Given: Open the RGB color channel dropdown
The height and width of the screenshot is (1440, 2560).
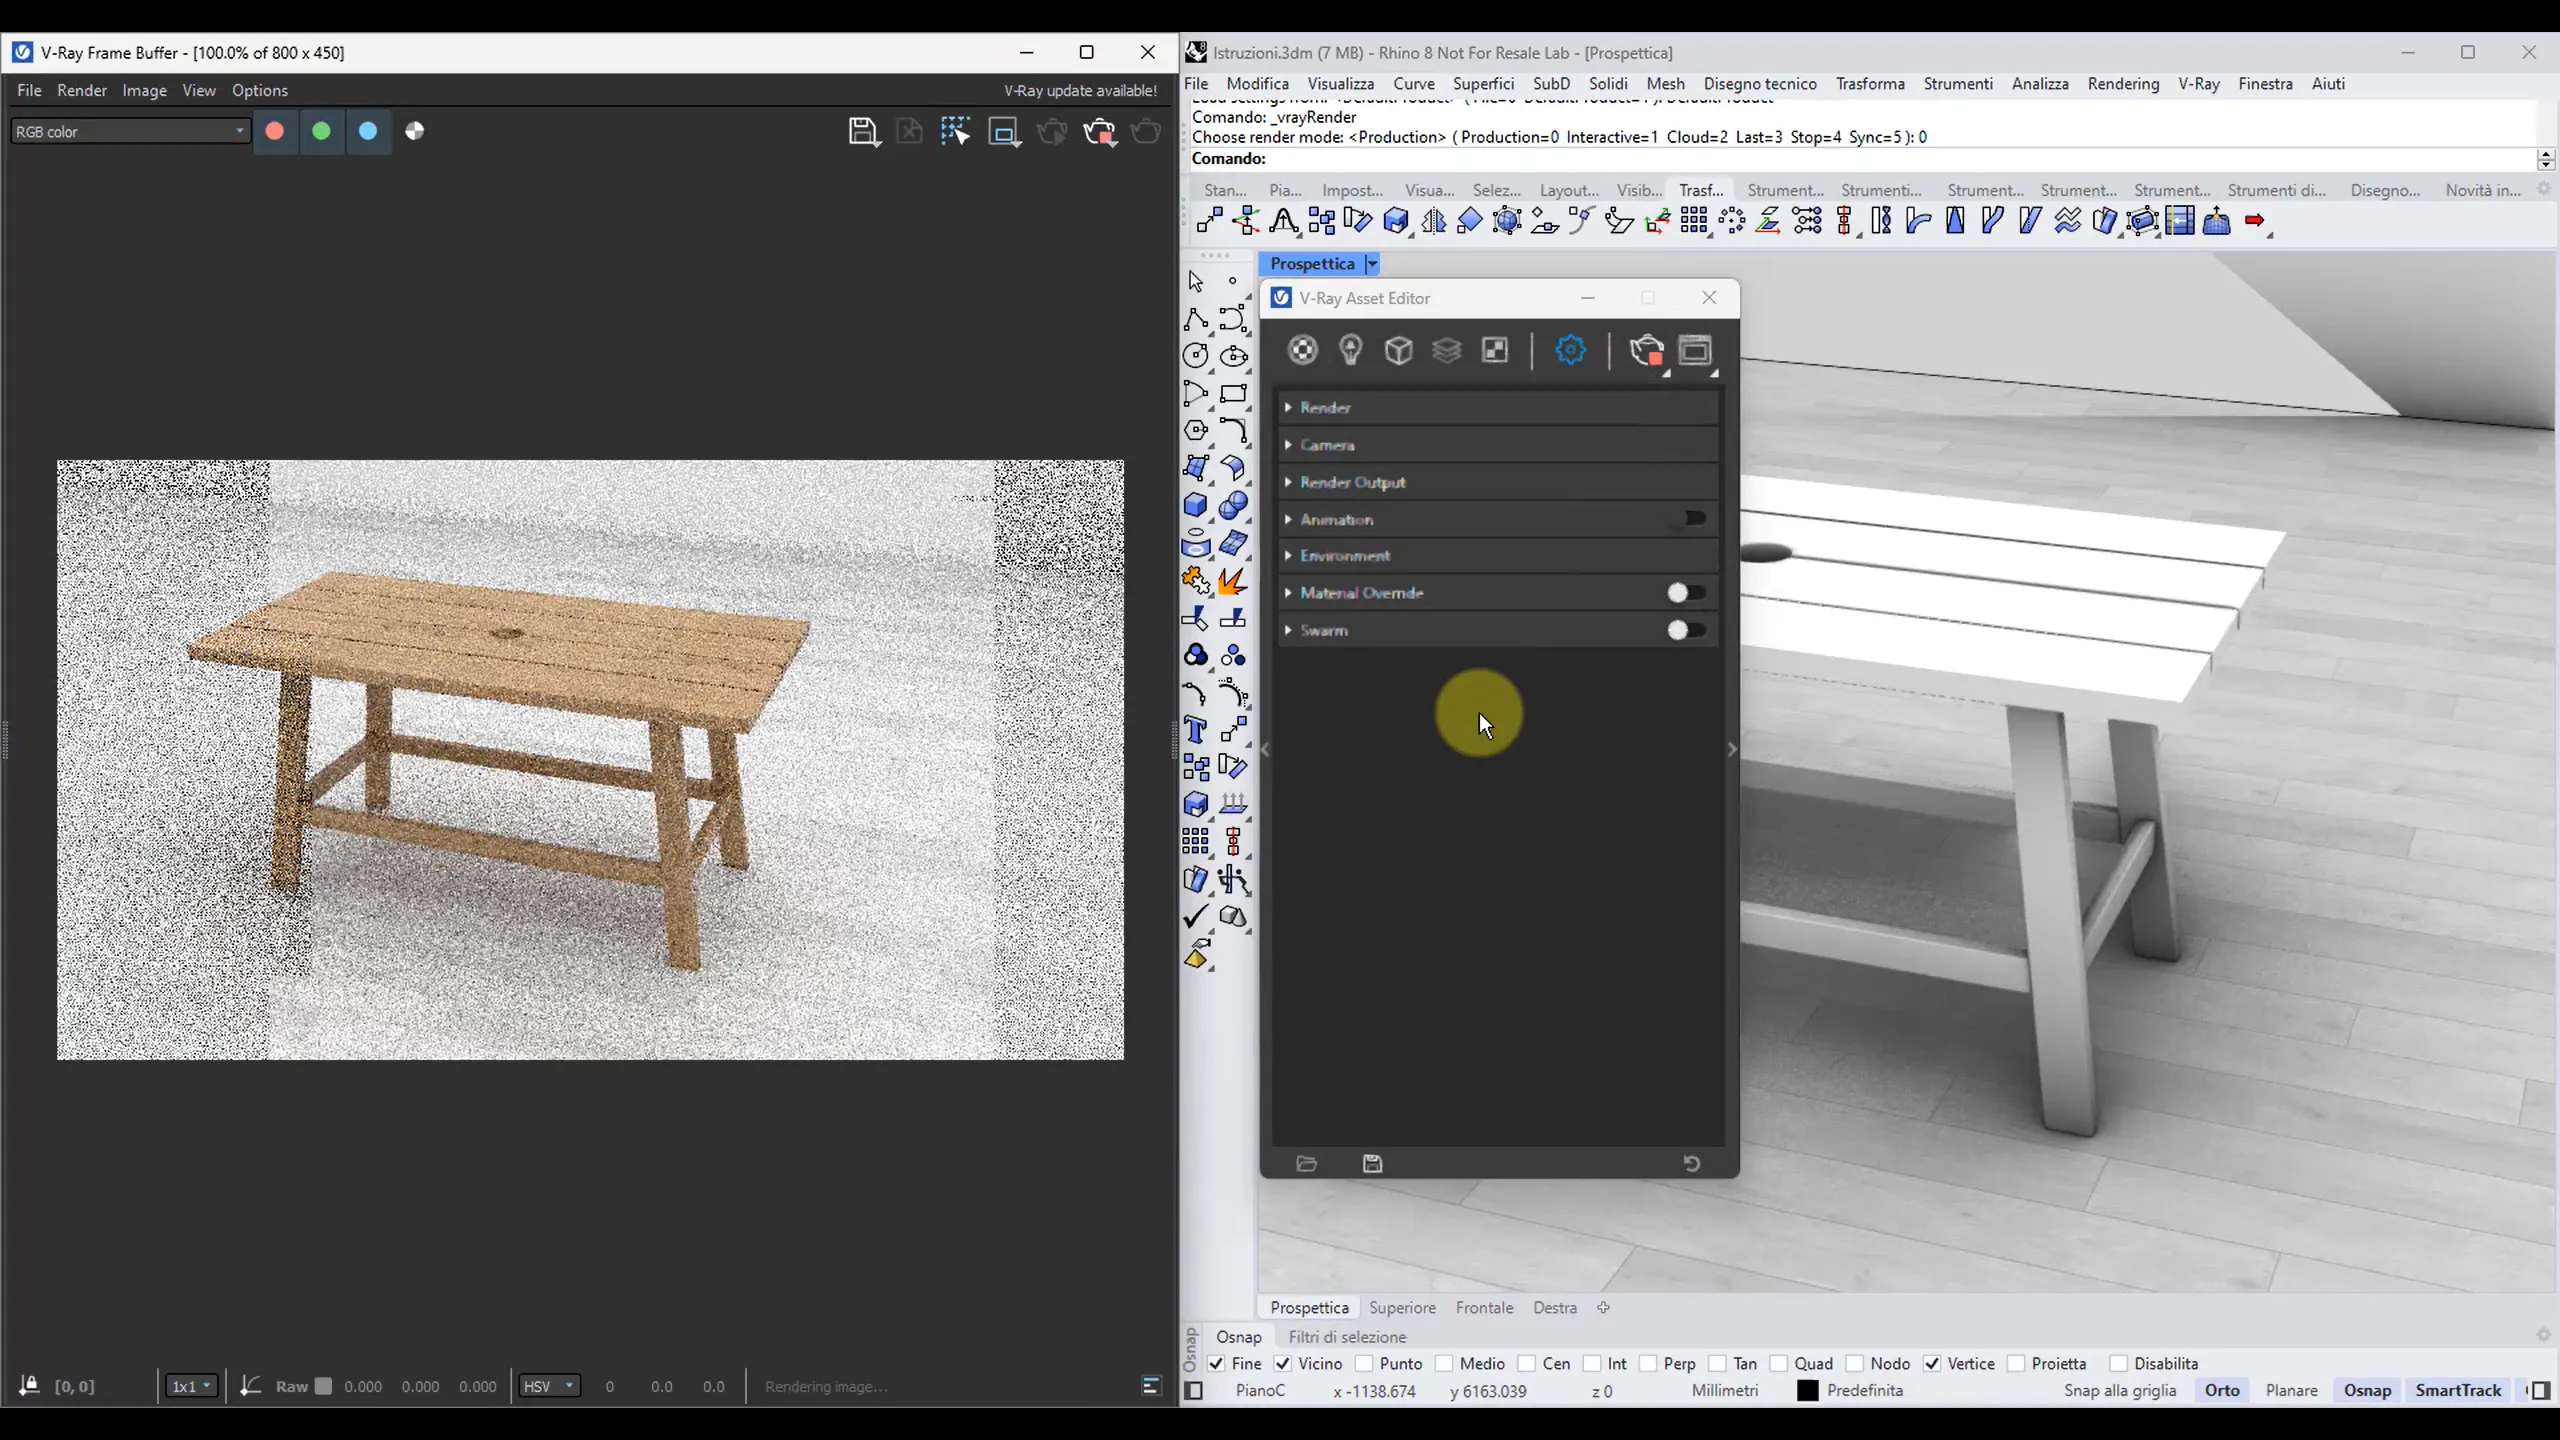Looking at the screenshot, I should [129, 131].
